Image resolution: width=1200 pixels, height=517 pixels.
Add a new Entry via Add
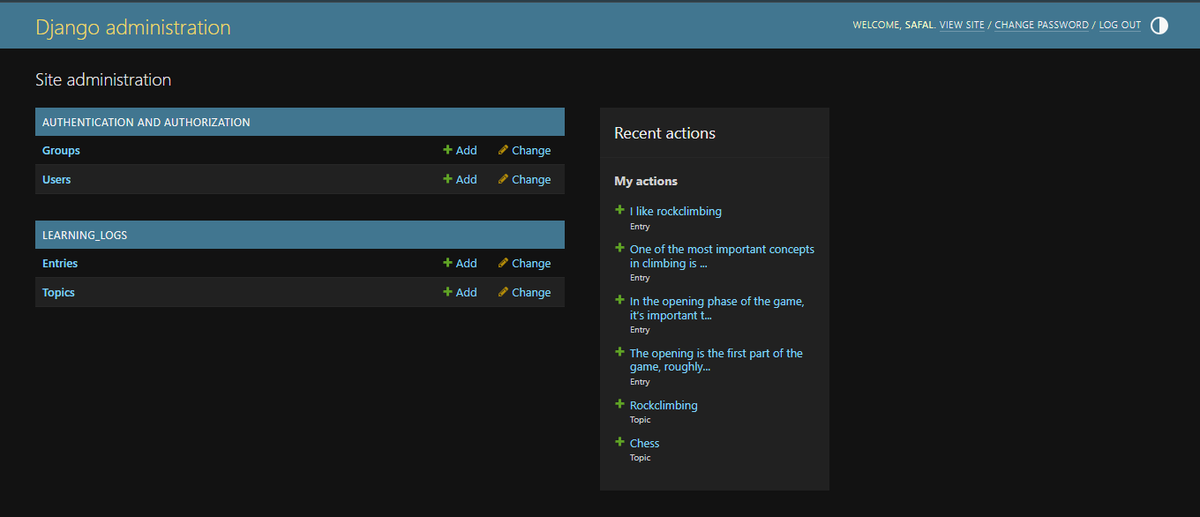click(460, 263)
